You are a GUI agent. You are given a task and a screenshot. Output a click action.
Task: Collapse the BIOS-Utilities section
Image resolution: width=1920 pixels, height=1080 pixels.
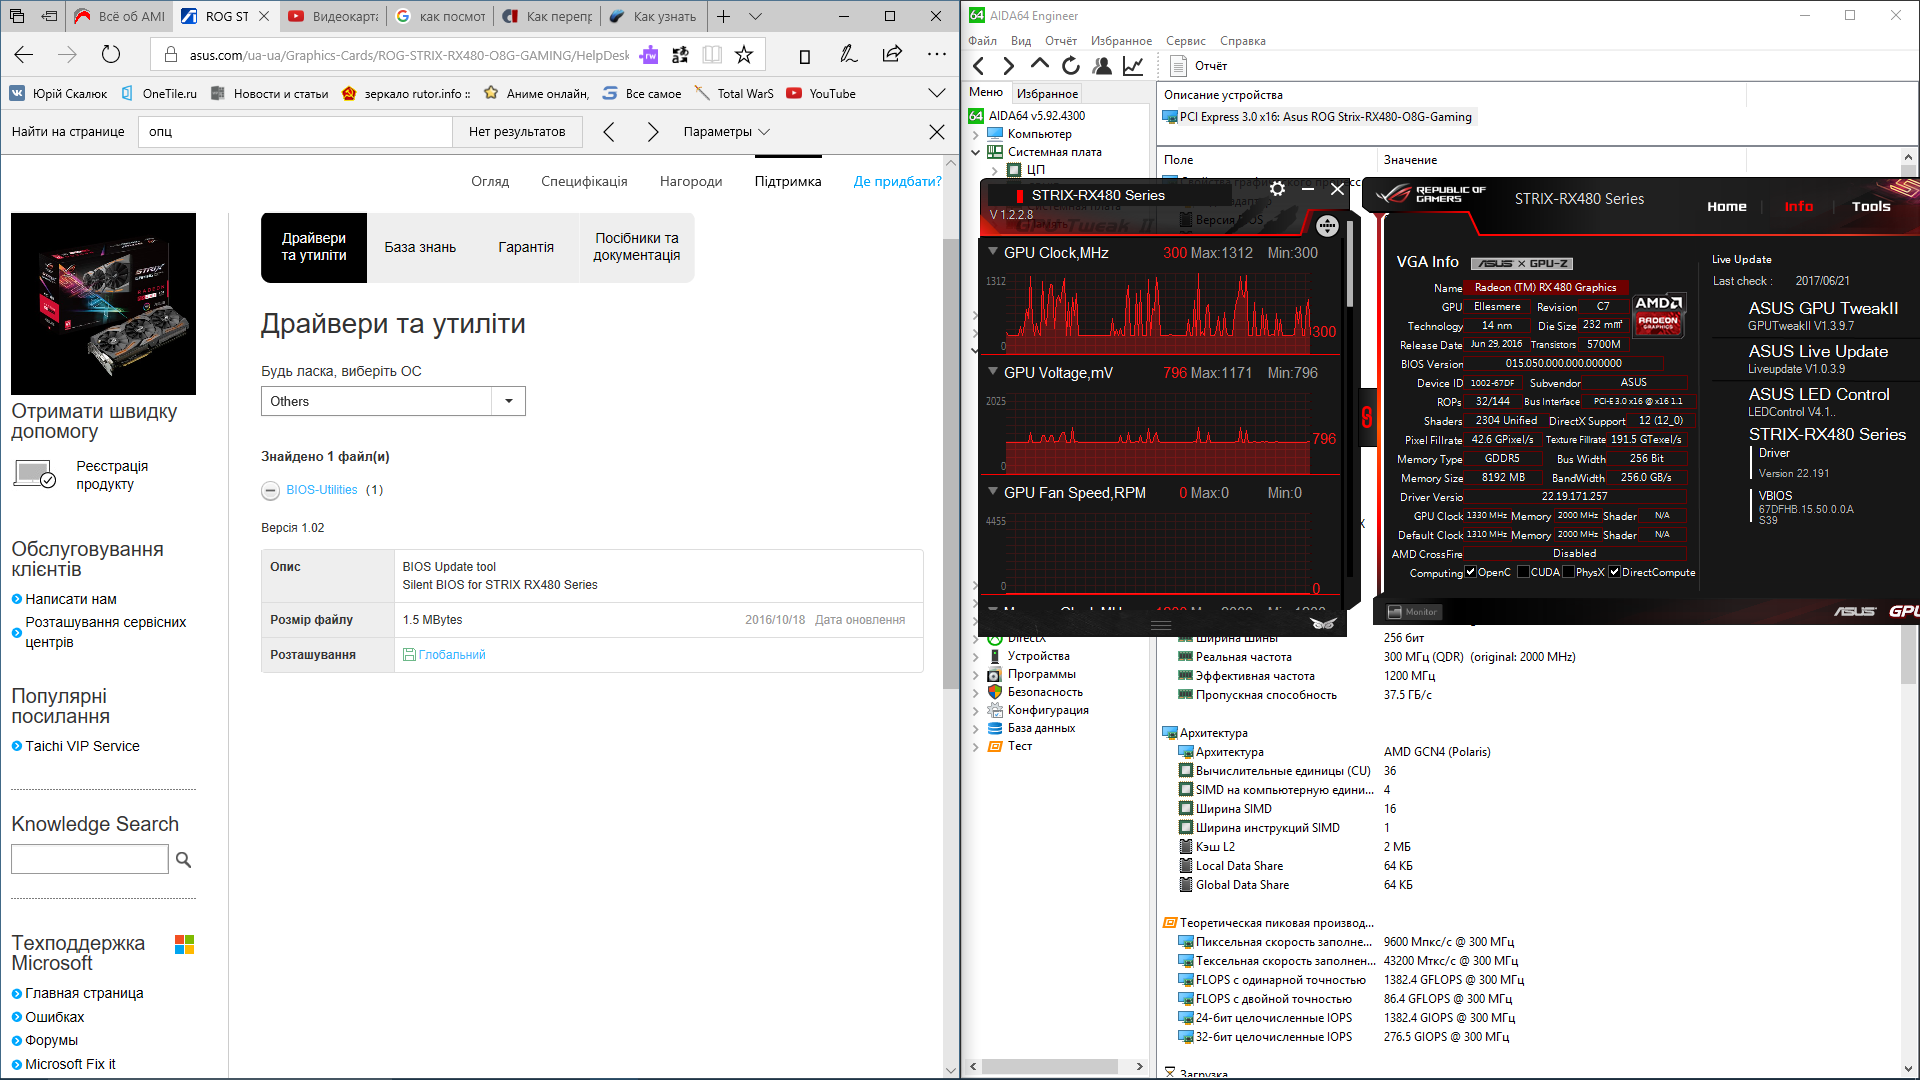coord(270,490)
